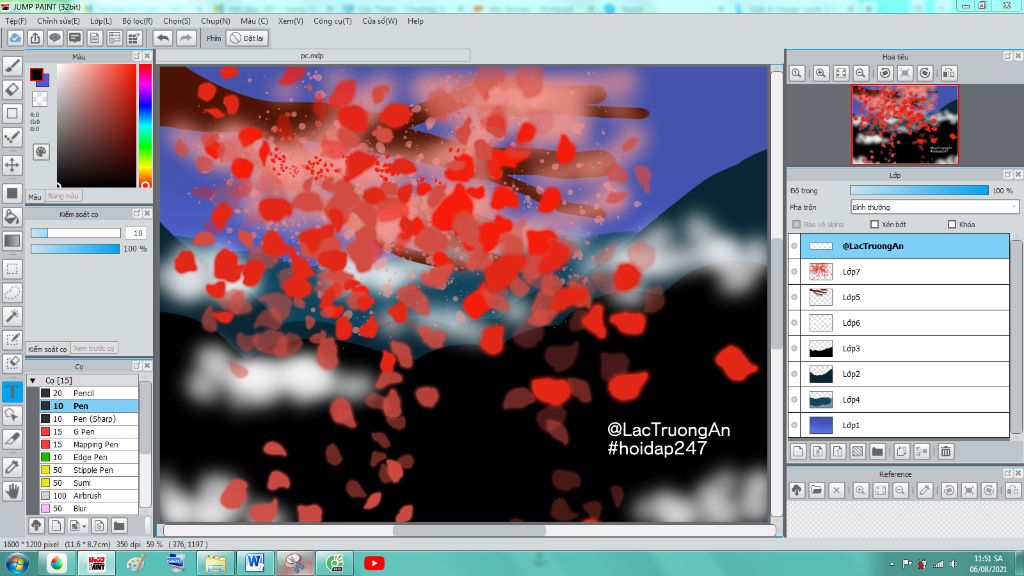The image size is (1024, 576).
Task: Select the Text tool
Action: [x=12, y=392]
